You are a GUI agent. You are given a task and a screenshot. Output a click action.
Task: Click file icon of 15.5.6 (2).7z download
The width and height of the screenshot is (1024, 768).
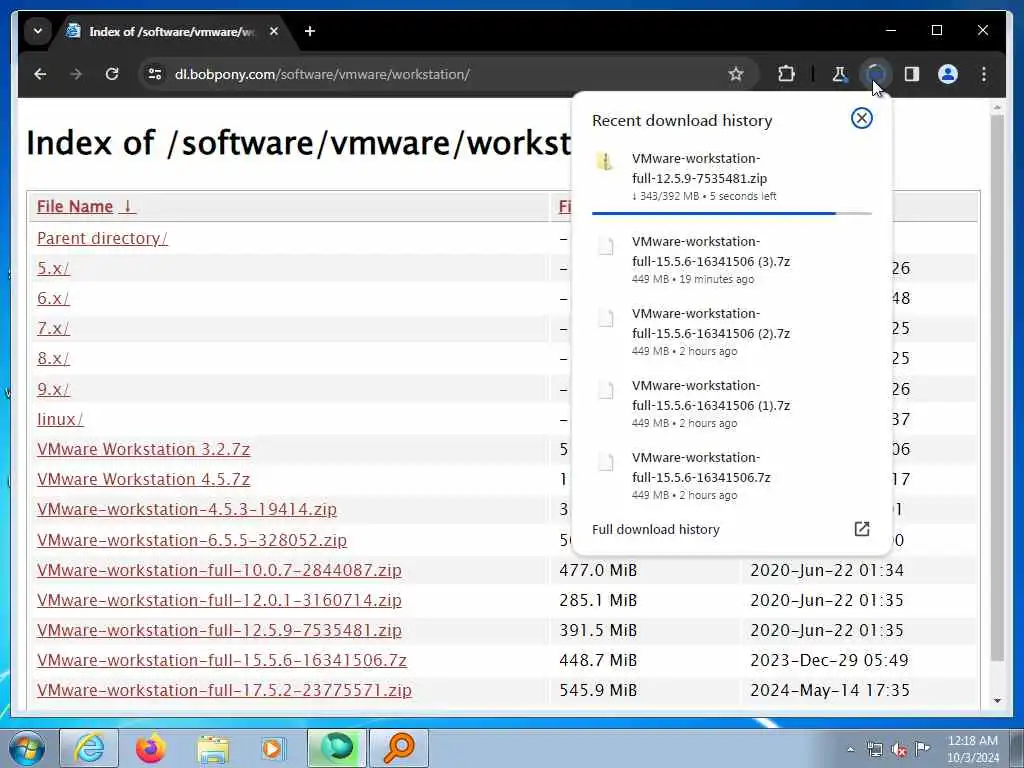tap(606, 318)
